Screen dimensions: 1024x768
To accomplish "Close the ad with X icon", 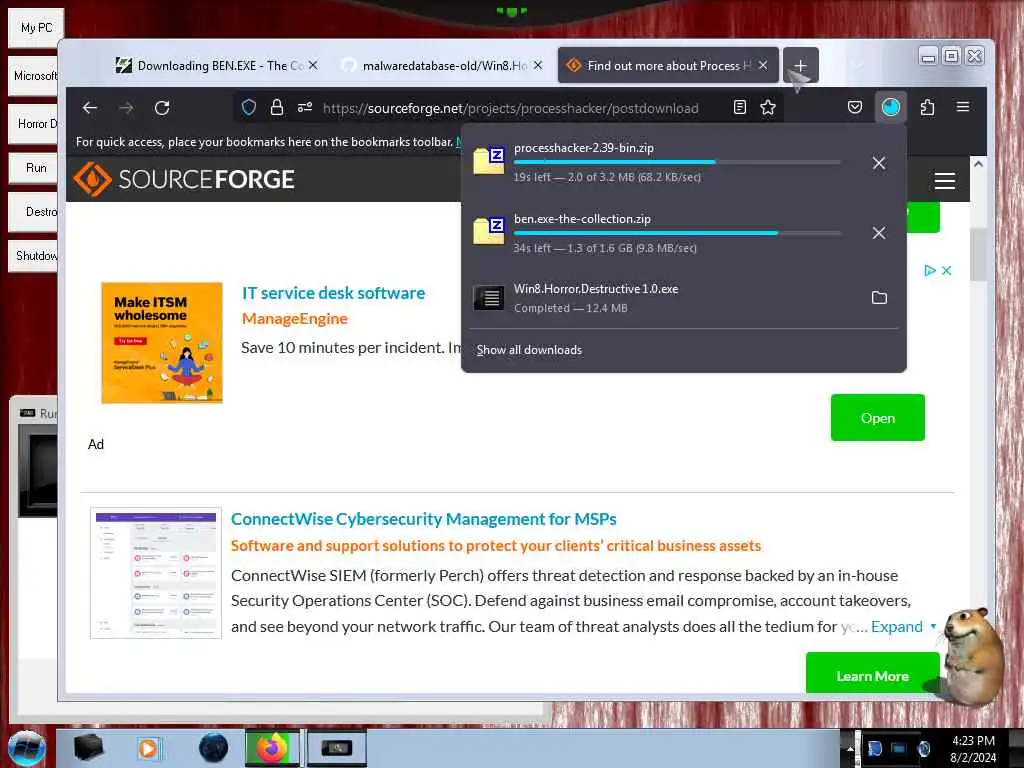I will [x=946, y=270].
